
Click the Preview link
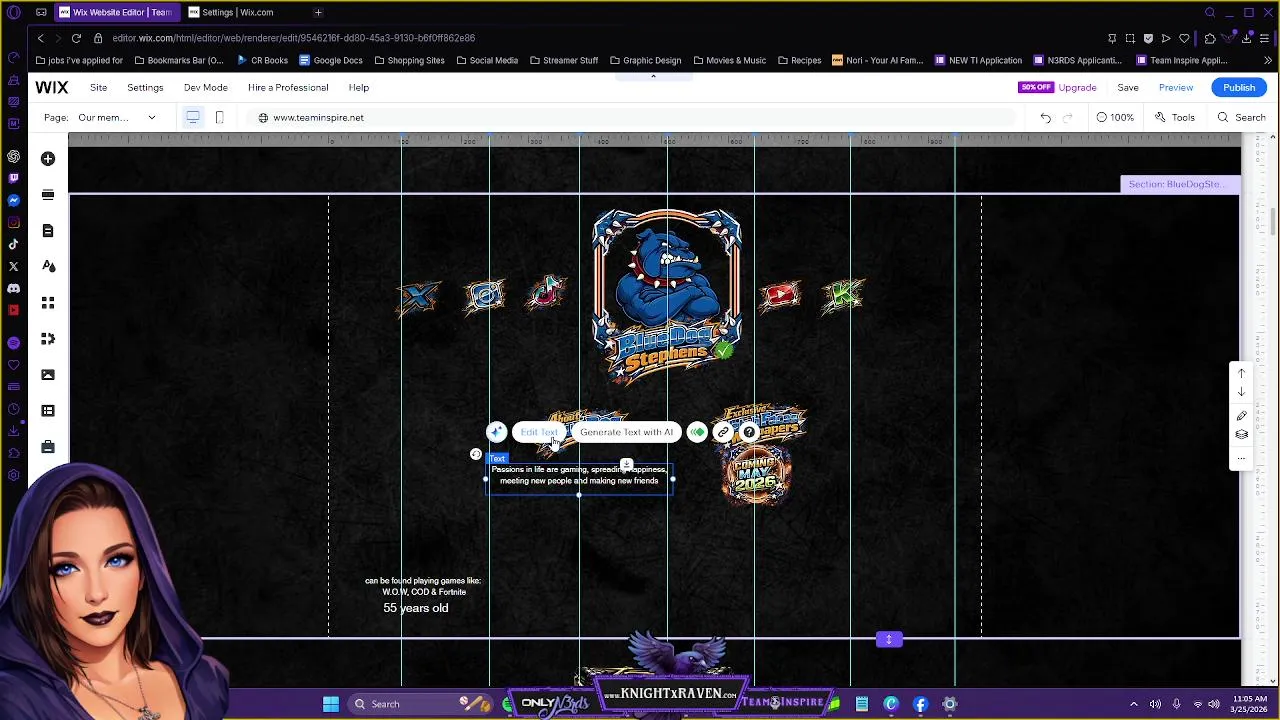tap(1176, 88)
